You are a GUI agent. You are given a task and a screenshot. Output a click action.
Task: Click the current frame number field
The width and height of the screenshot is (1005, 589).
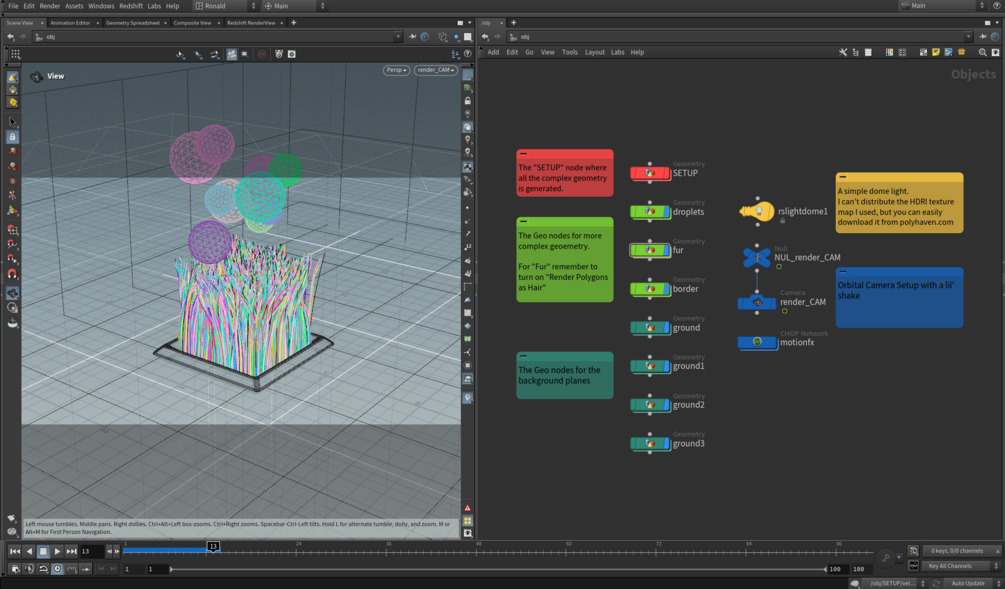click(92, 551)
